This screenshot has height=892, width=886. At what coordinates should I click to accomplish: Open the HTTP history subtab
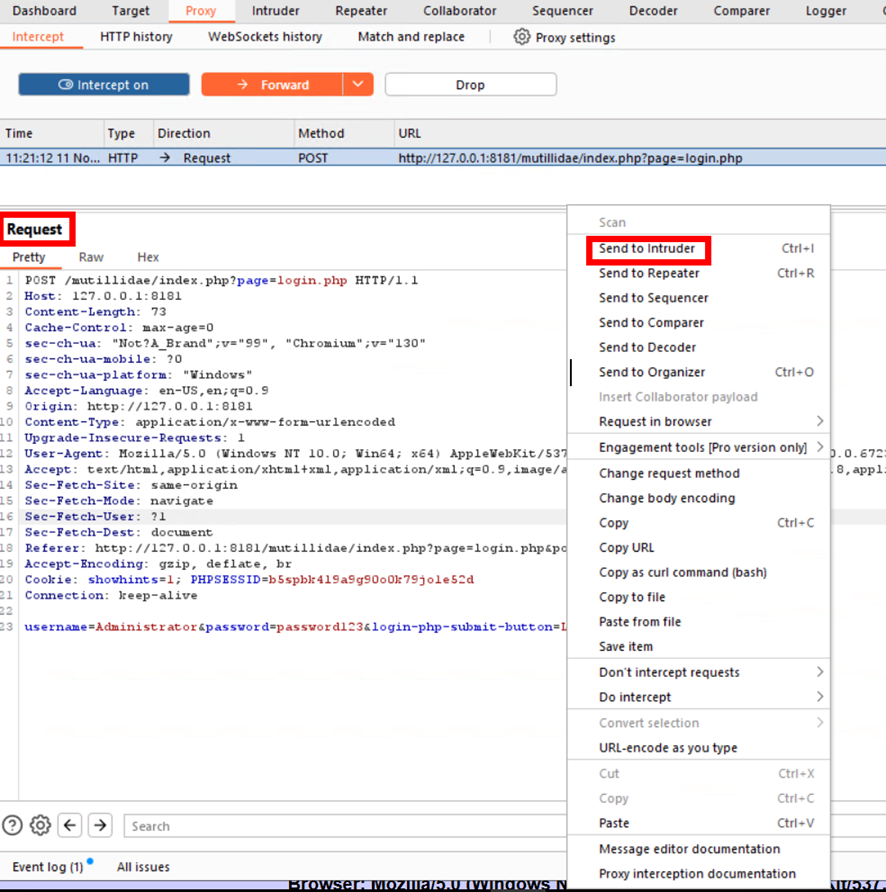coord(136,37)
